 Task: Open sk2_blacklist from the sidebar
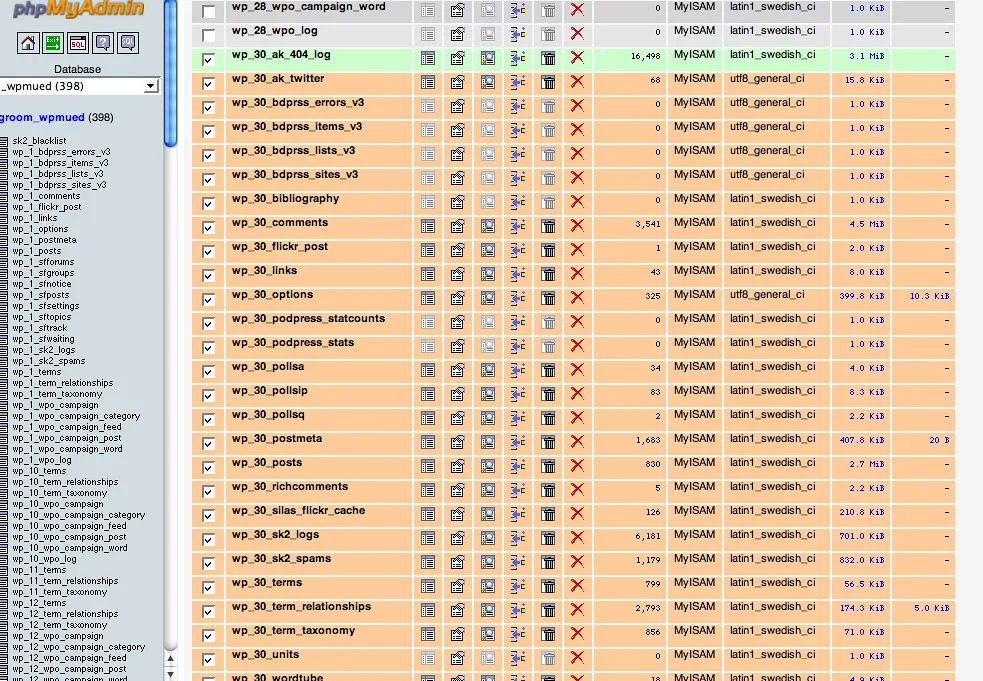[x=39, y=141]
